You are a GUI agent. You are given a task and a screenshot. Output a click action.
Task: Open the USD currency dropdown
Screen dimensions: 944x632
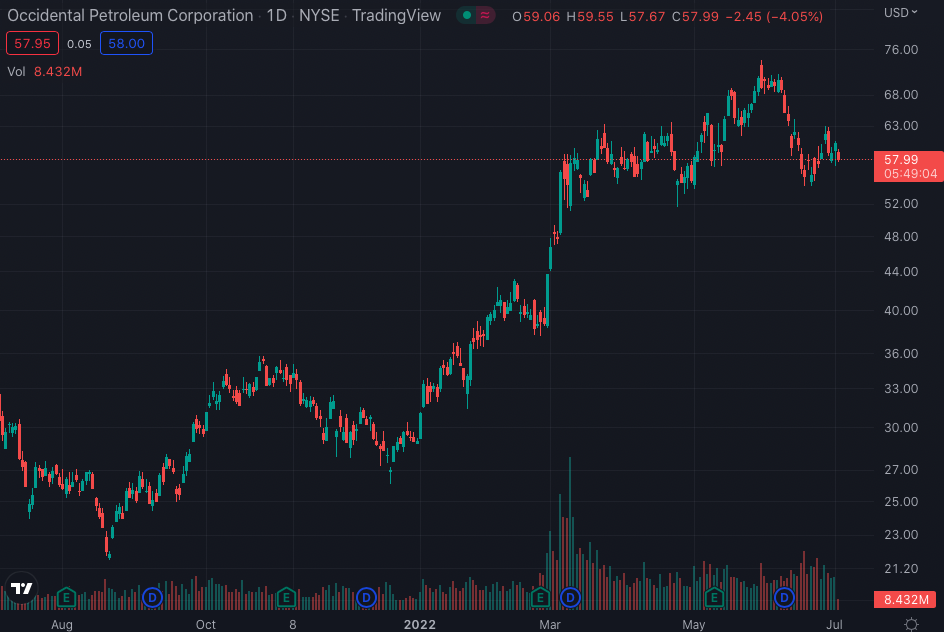coord(901,13)
